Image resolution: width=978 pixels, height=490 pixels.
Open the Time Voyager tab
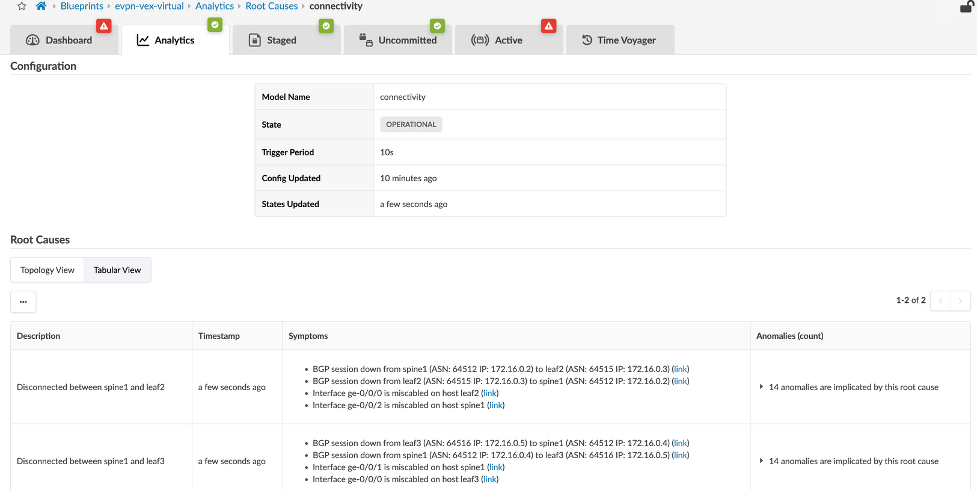pos(619,41)
